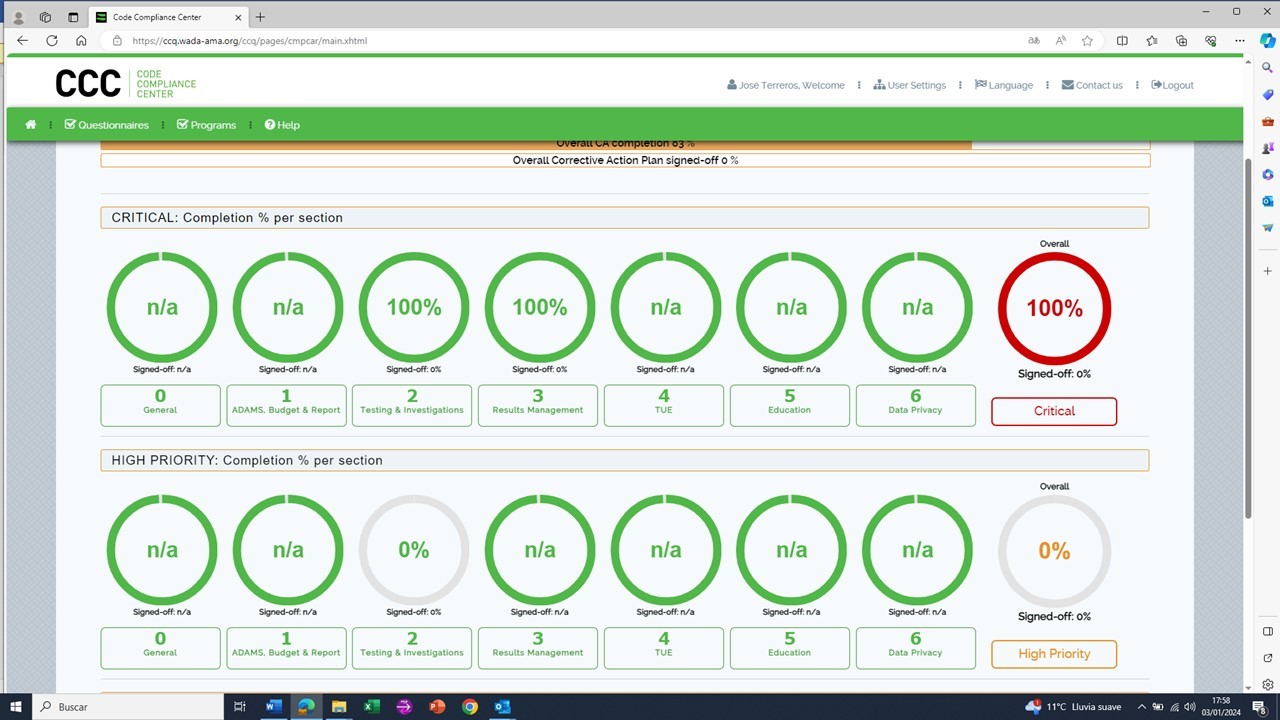Click the Critical Overall 100% red ring
The height and width of the screenshot is (720, 1280).
click(1054, 308)
